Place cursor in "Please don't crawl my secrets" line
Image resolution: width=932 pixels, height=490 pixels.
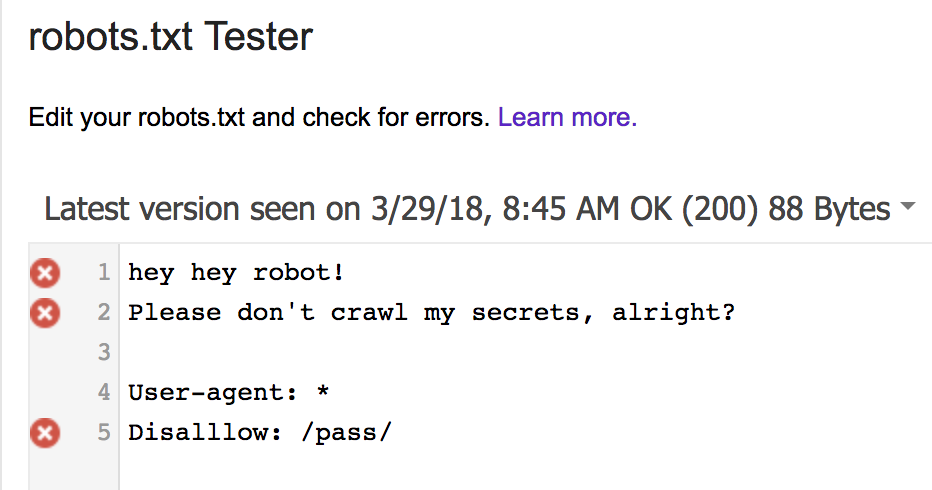pos(431,313)
